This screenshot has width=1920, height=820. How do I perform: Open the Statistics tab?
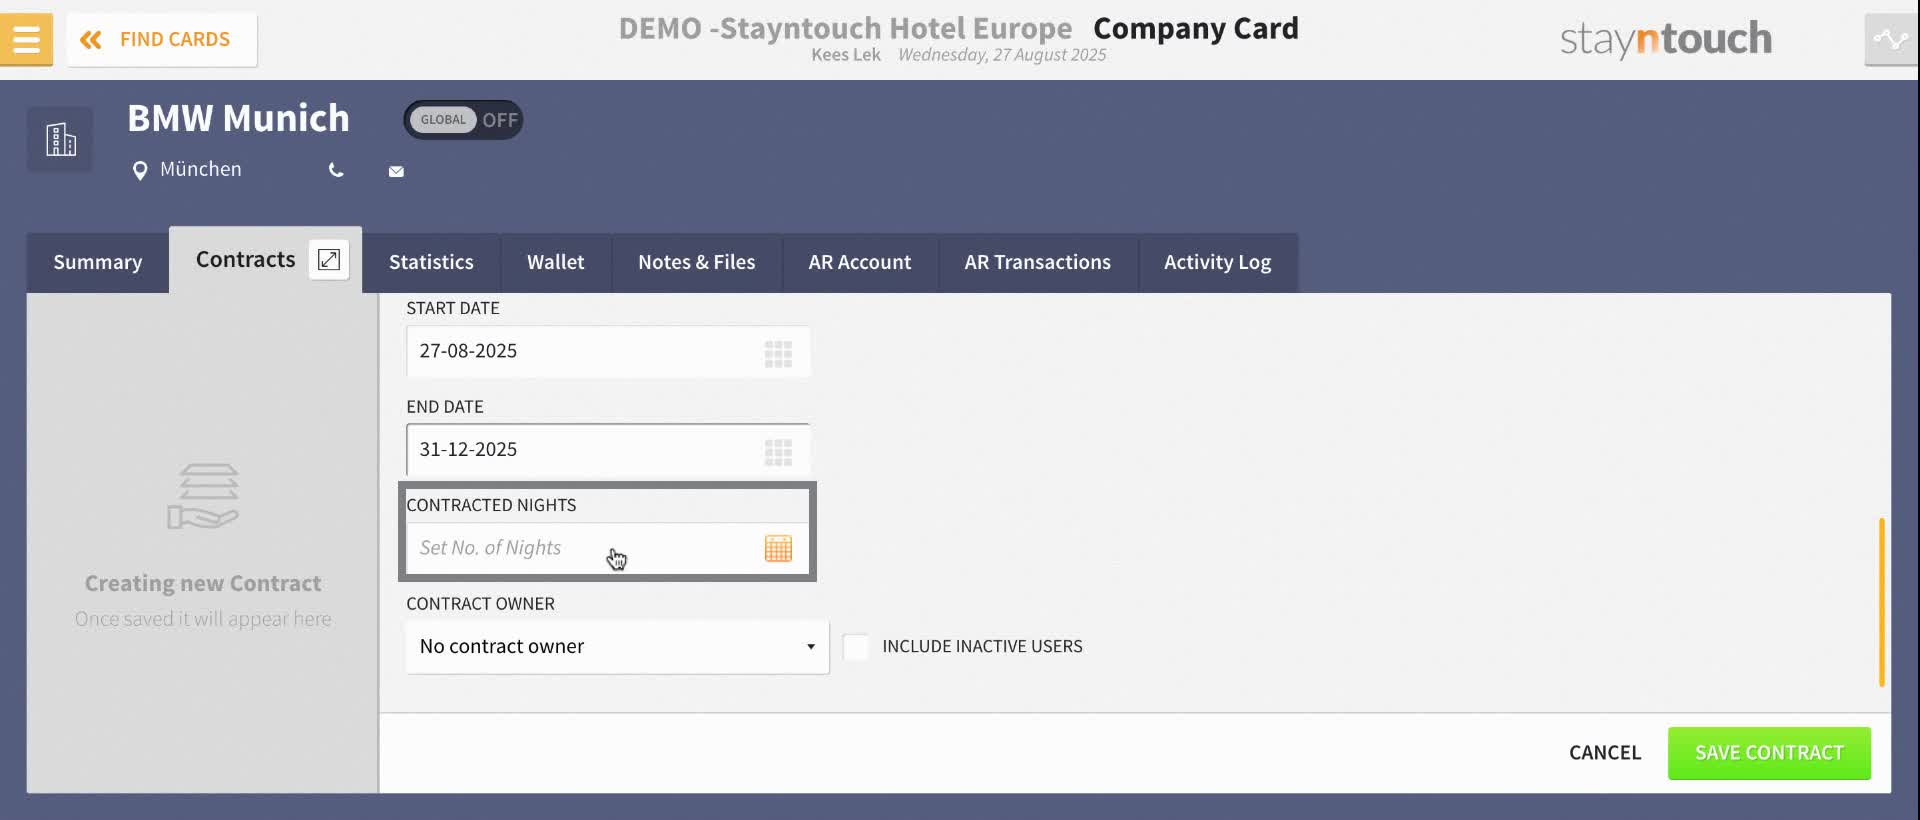[431, 262]
